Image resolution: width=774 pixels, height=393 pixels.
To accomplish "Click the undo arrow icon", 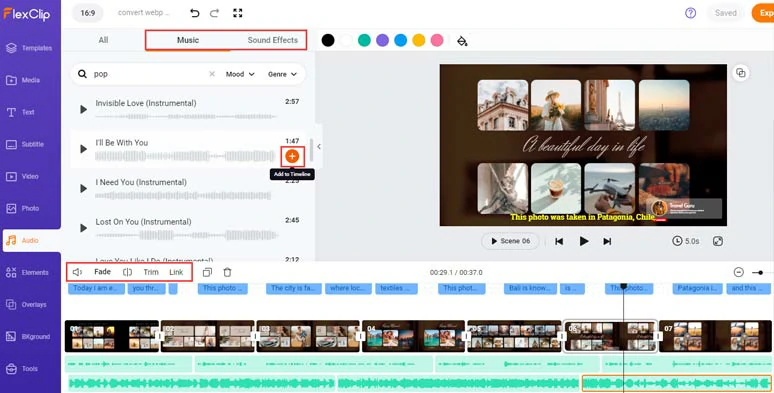I will [194, 13].
